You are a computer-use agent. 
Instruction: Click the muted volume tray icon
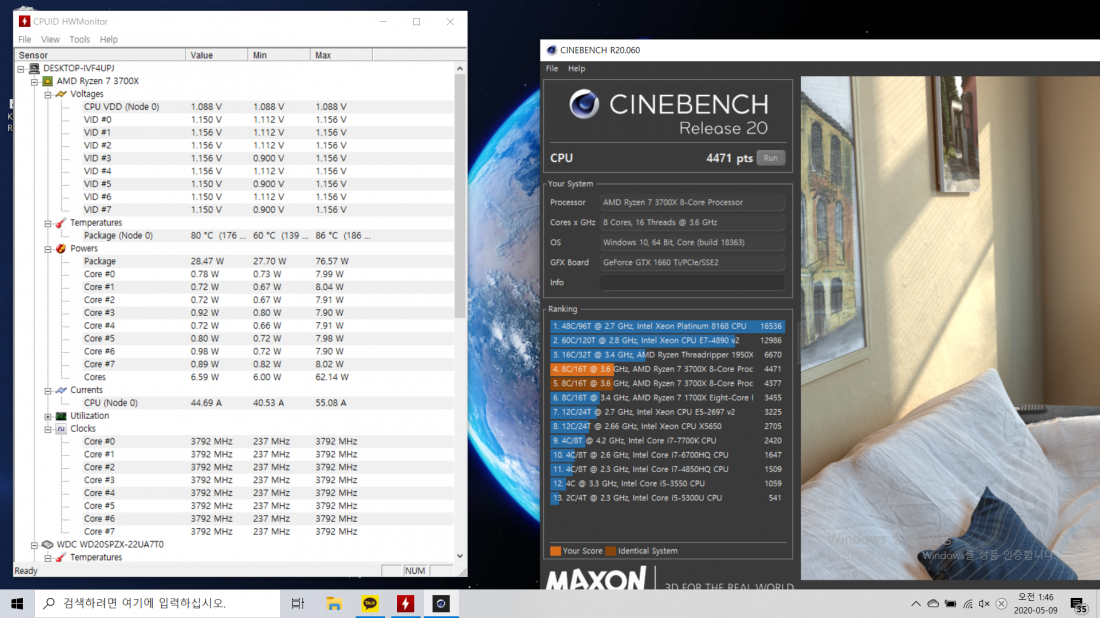tap(984, 603)
